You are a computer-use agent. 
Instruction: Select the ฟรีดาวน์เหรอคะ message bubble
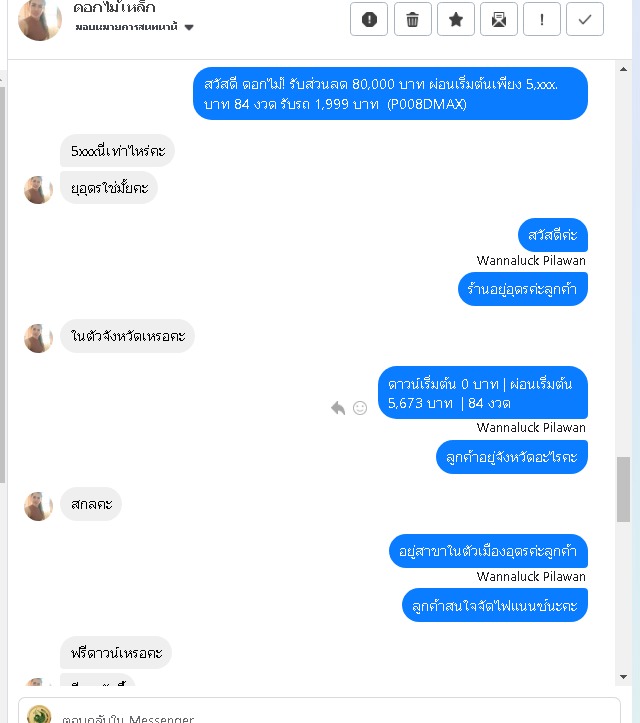tap(116, 653)
